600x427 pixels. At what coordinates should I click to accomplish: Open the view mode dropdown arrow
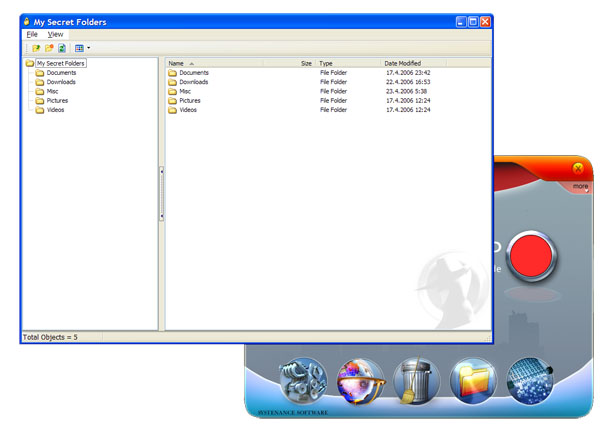click(89, 48)
